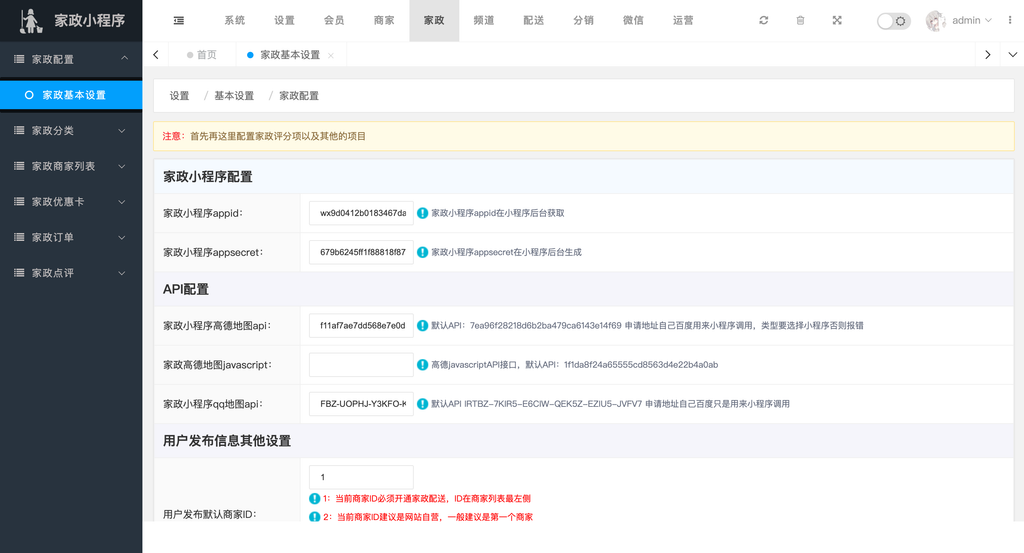Image resolution: width=1024 pixels, height=553 pixels.
Task: Click the 家政配置 breadcrumb link
Action: [299, 96]
